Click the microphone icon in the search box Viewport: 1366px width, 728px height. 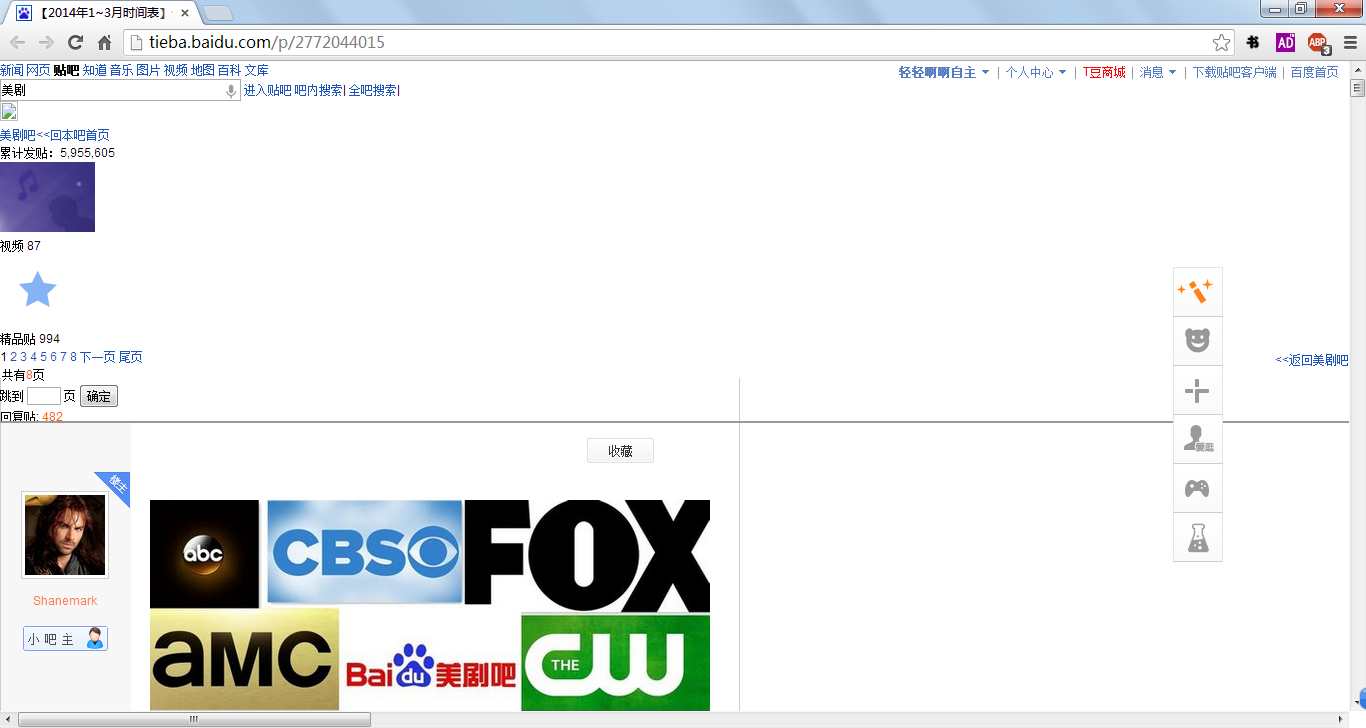point(231,91)
